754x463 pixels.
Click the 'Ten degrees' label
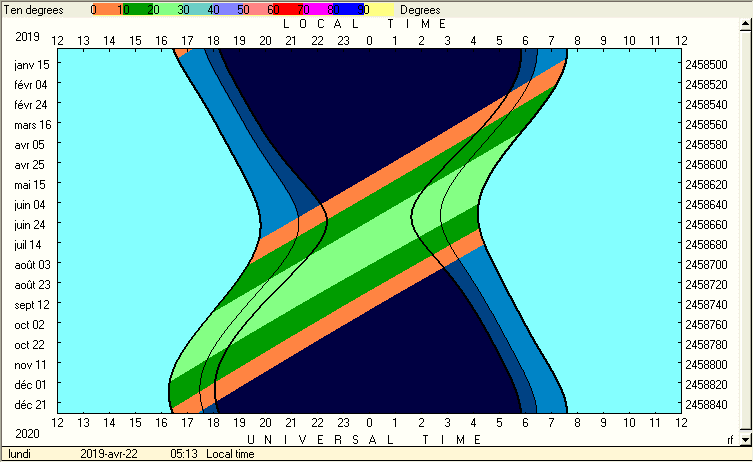[x=34, y=10]
